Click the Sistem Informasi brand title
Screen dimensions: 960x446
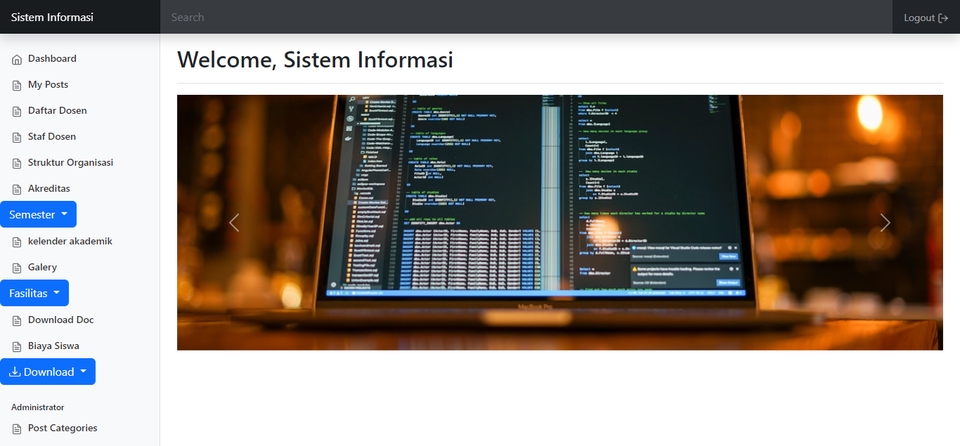coord(52,17)
